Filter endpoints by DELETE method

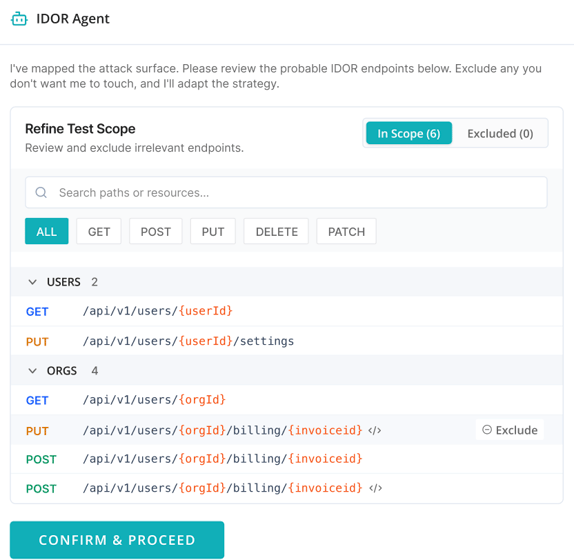[x=276, y=231]
